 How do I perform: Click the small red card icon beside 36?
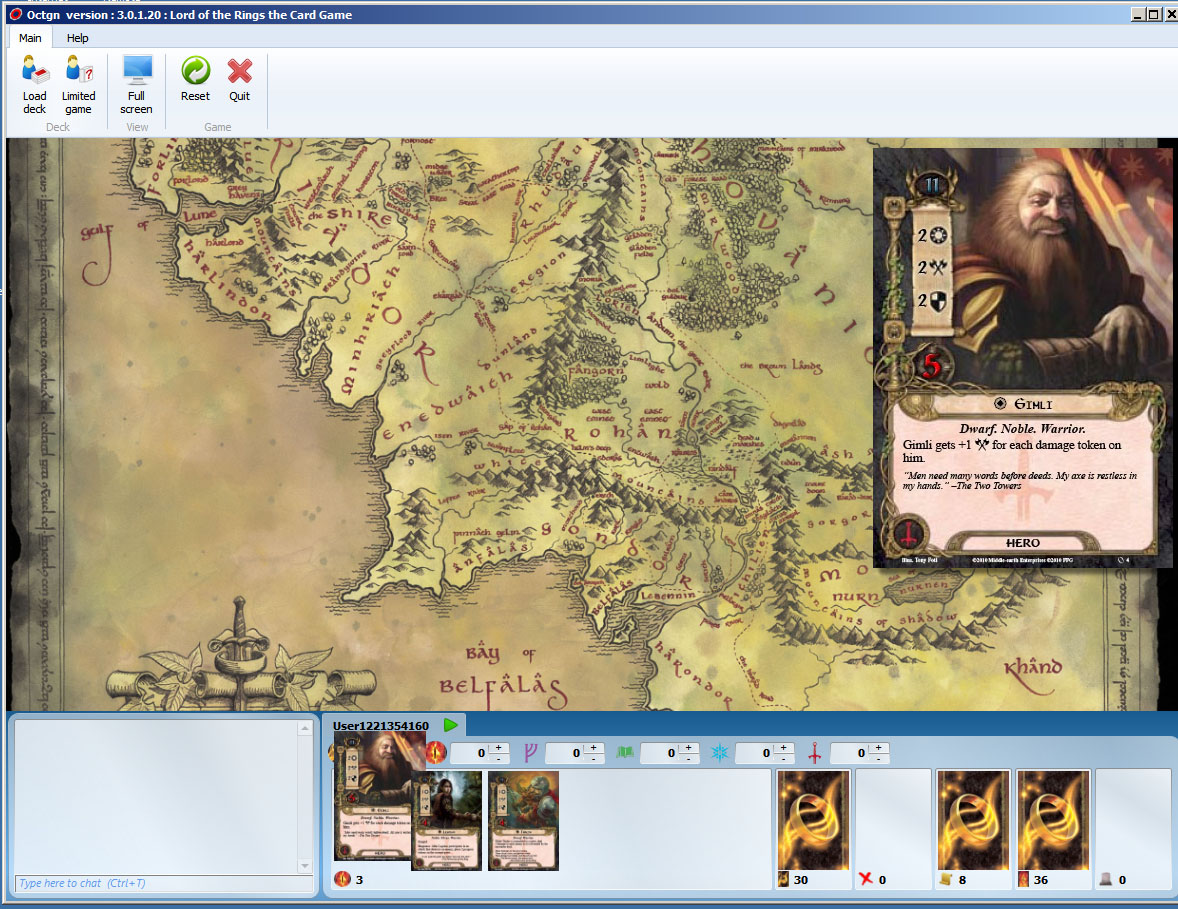[x=1023, y=879]
